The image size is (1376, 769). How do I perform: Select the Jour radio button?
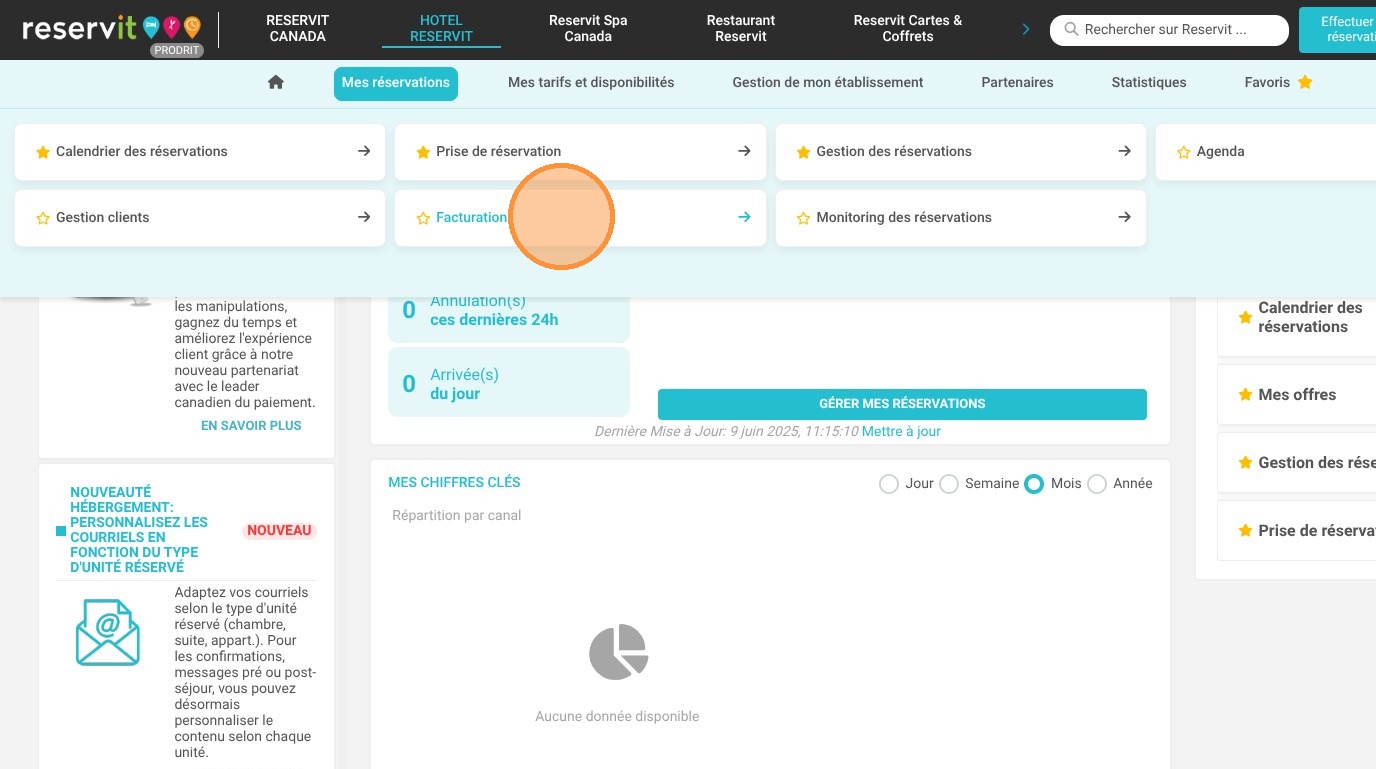point(888,484)
